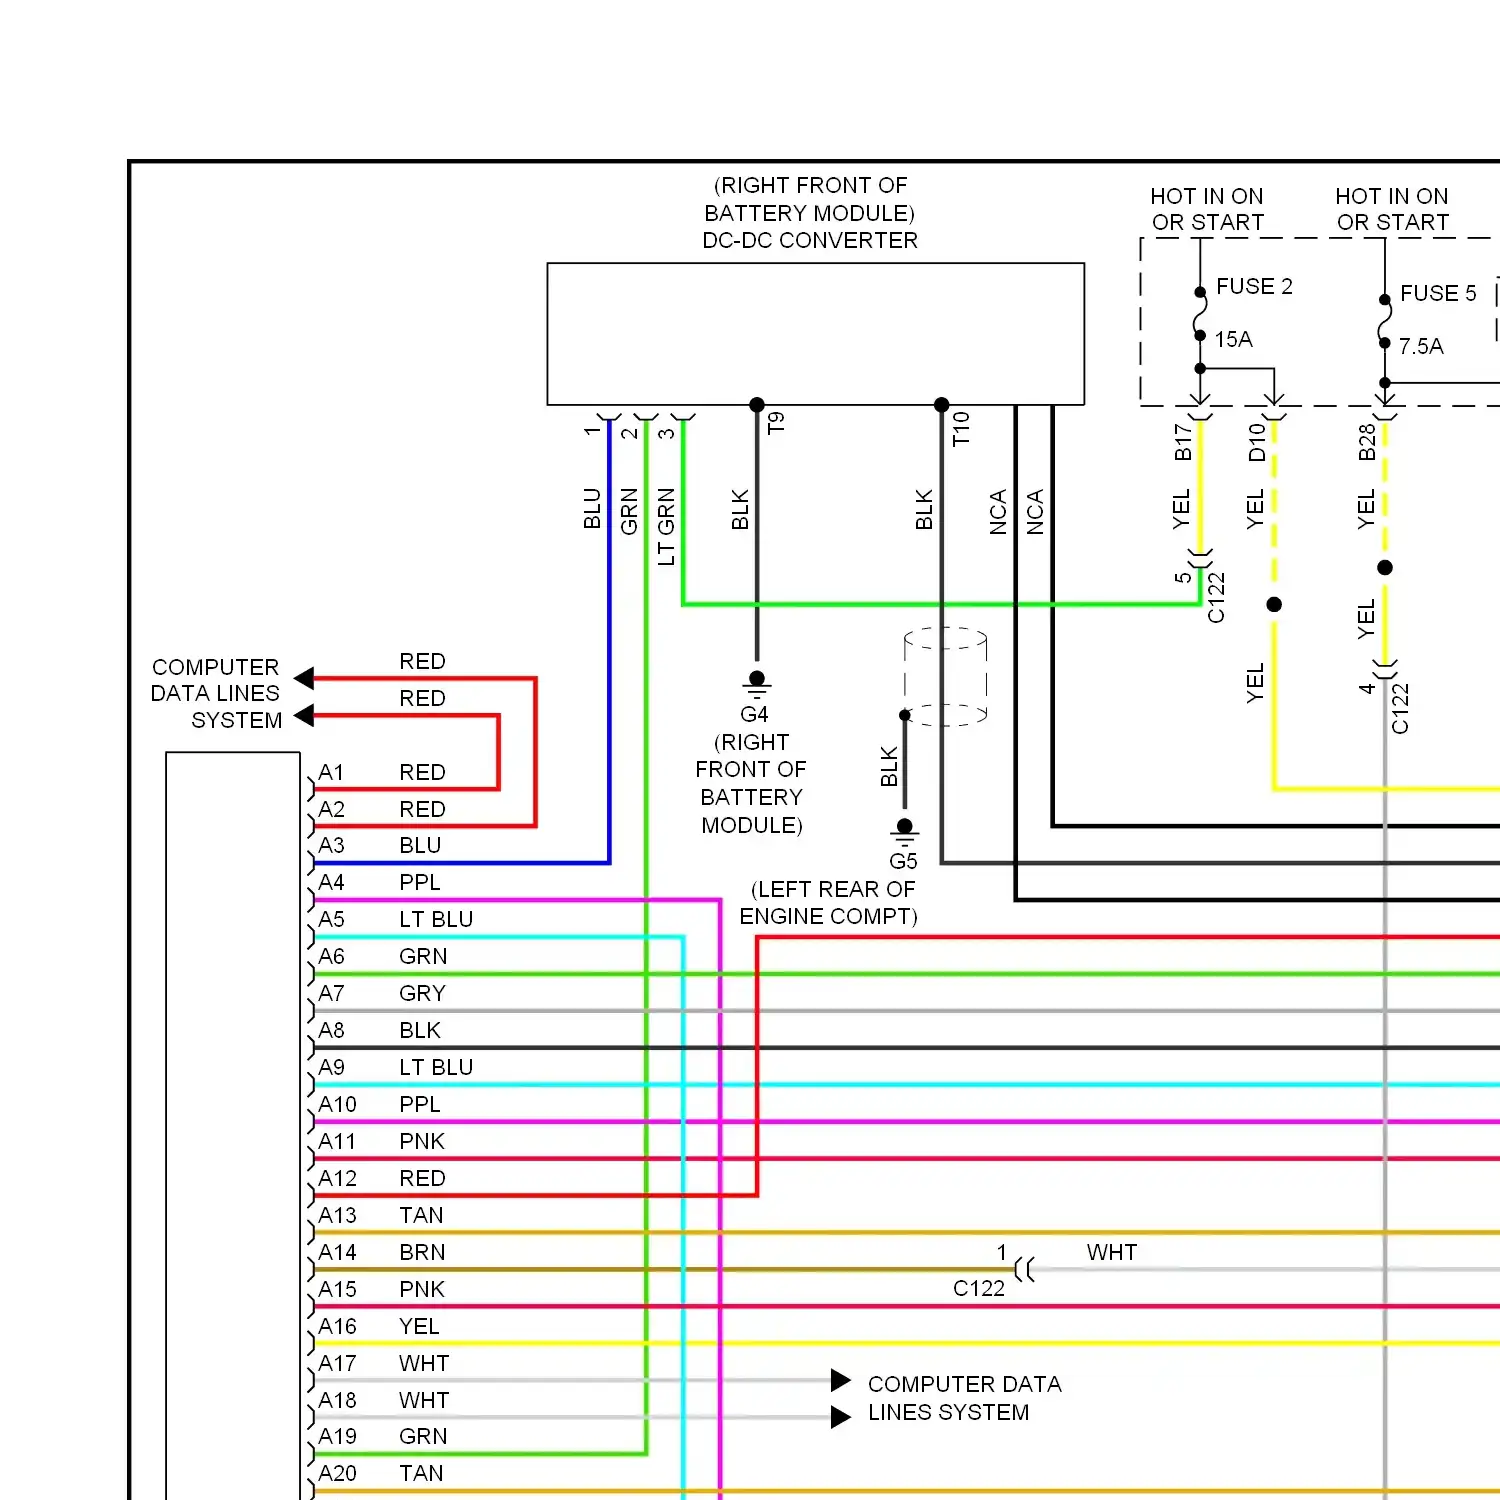Click the T9 terminal dot on converter
The height and width of the screenshot is (1500, 1500).
click(x=757, y=405)
